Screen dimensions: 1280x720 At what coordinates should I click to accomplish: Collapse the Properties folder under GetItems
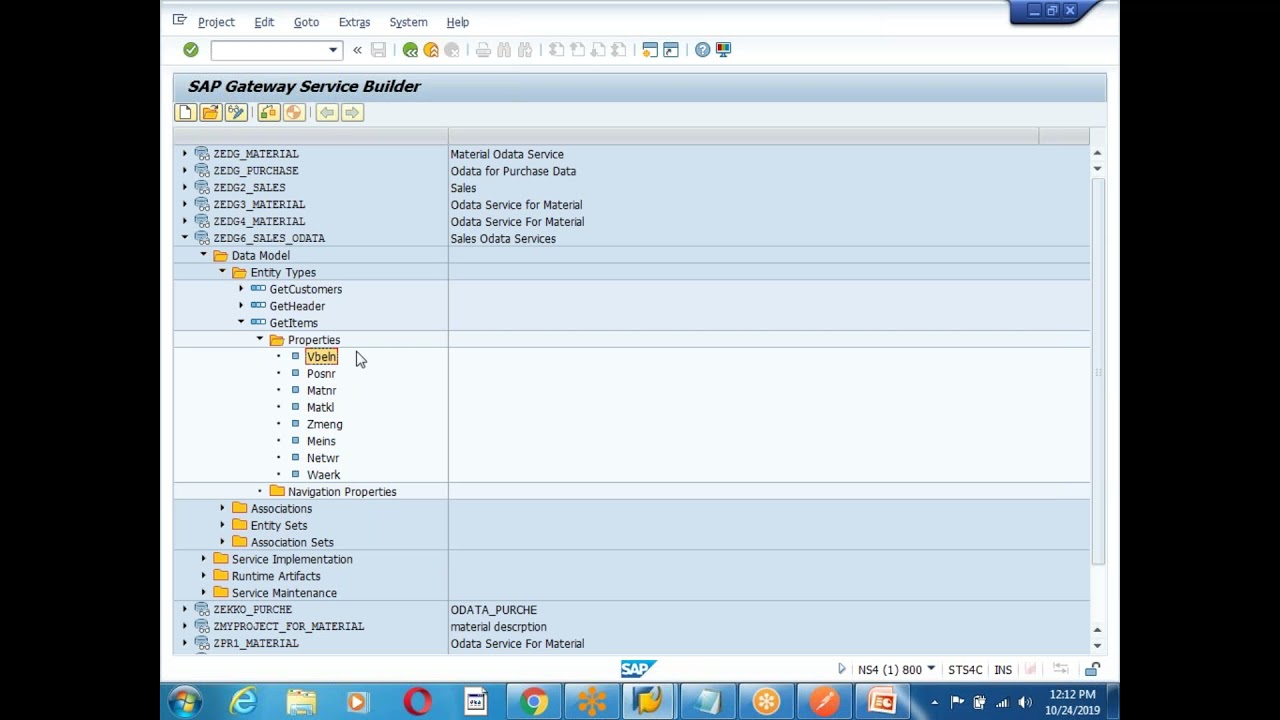click(260, 340)
